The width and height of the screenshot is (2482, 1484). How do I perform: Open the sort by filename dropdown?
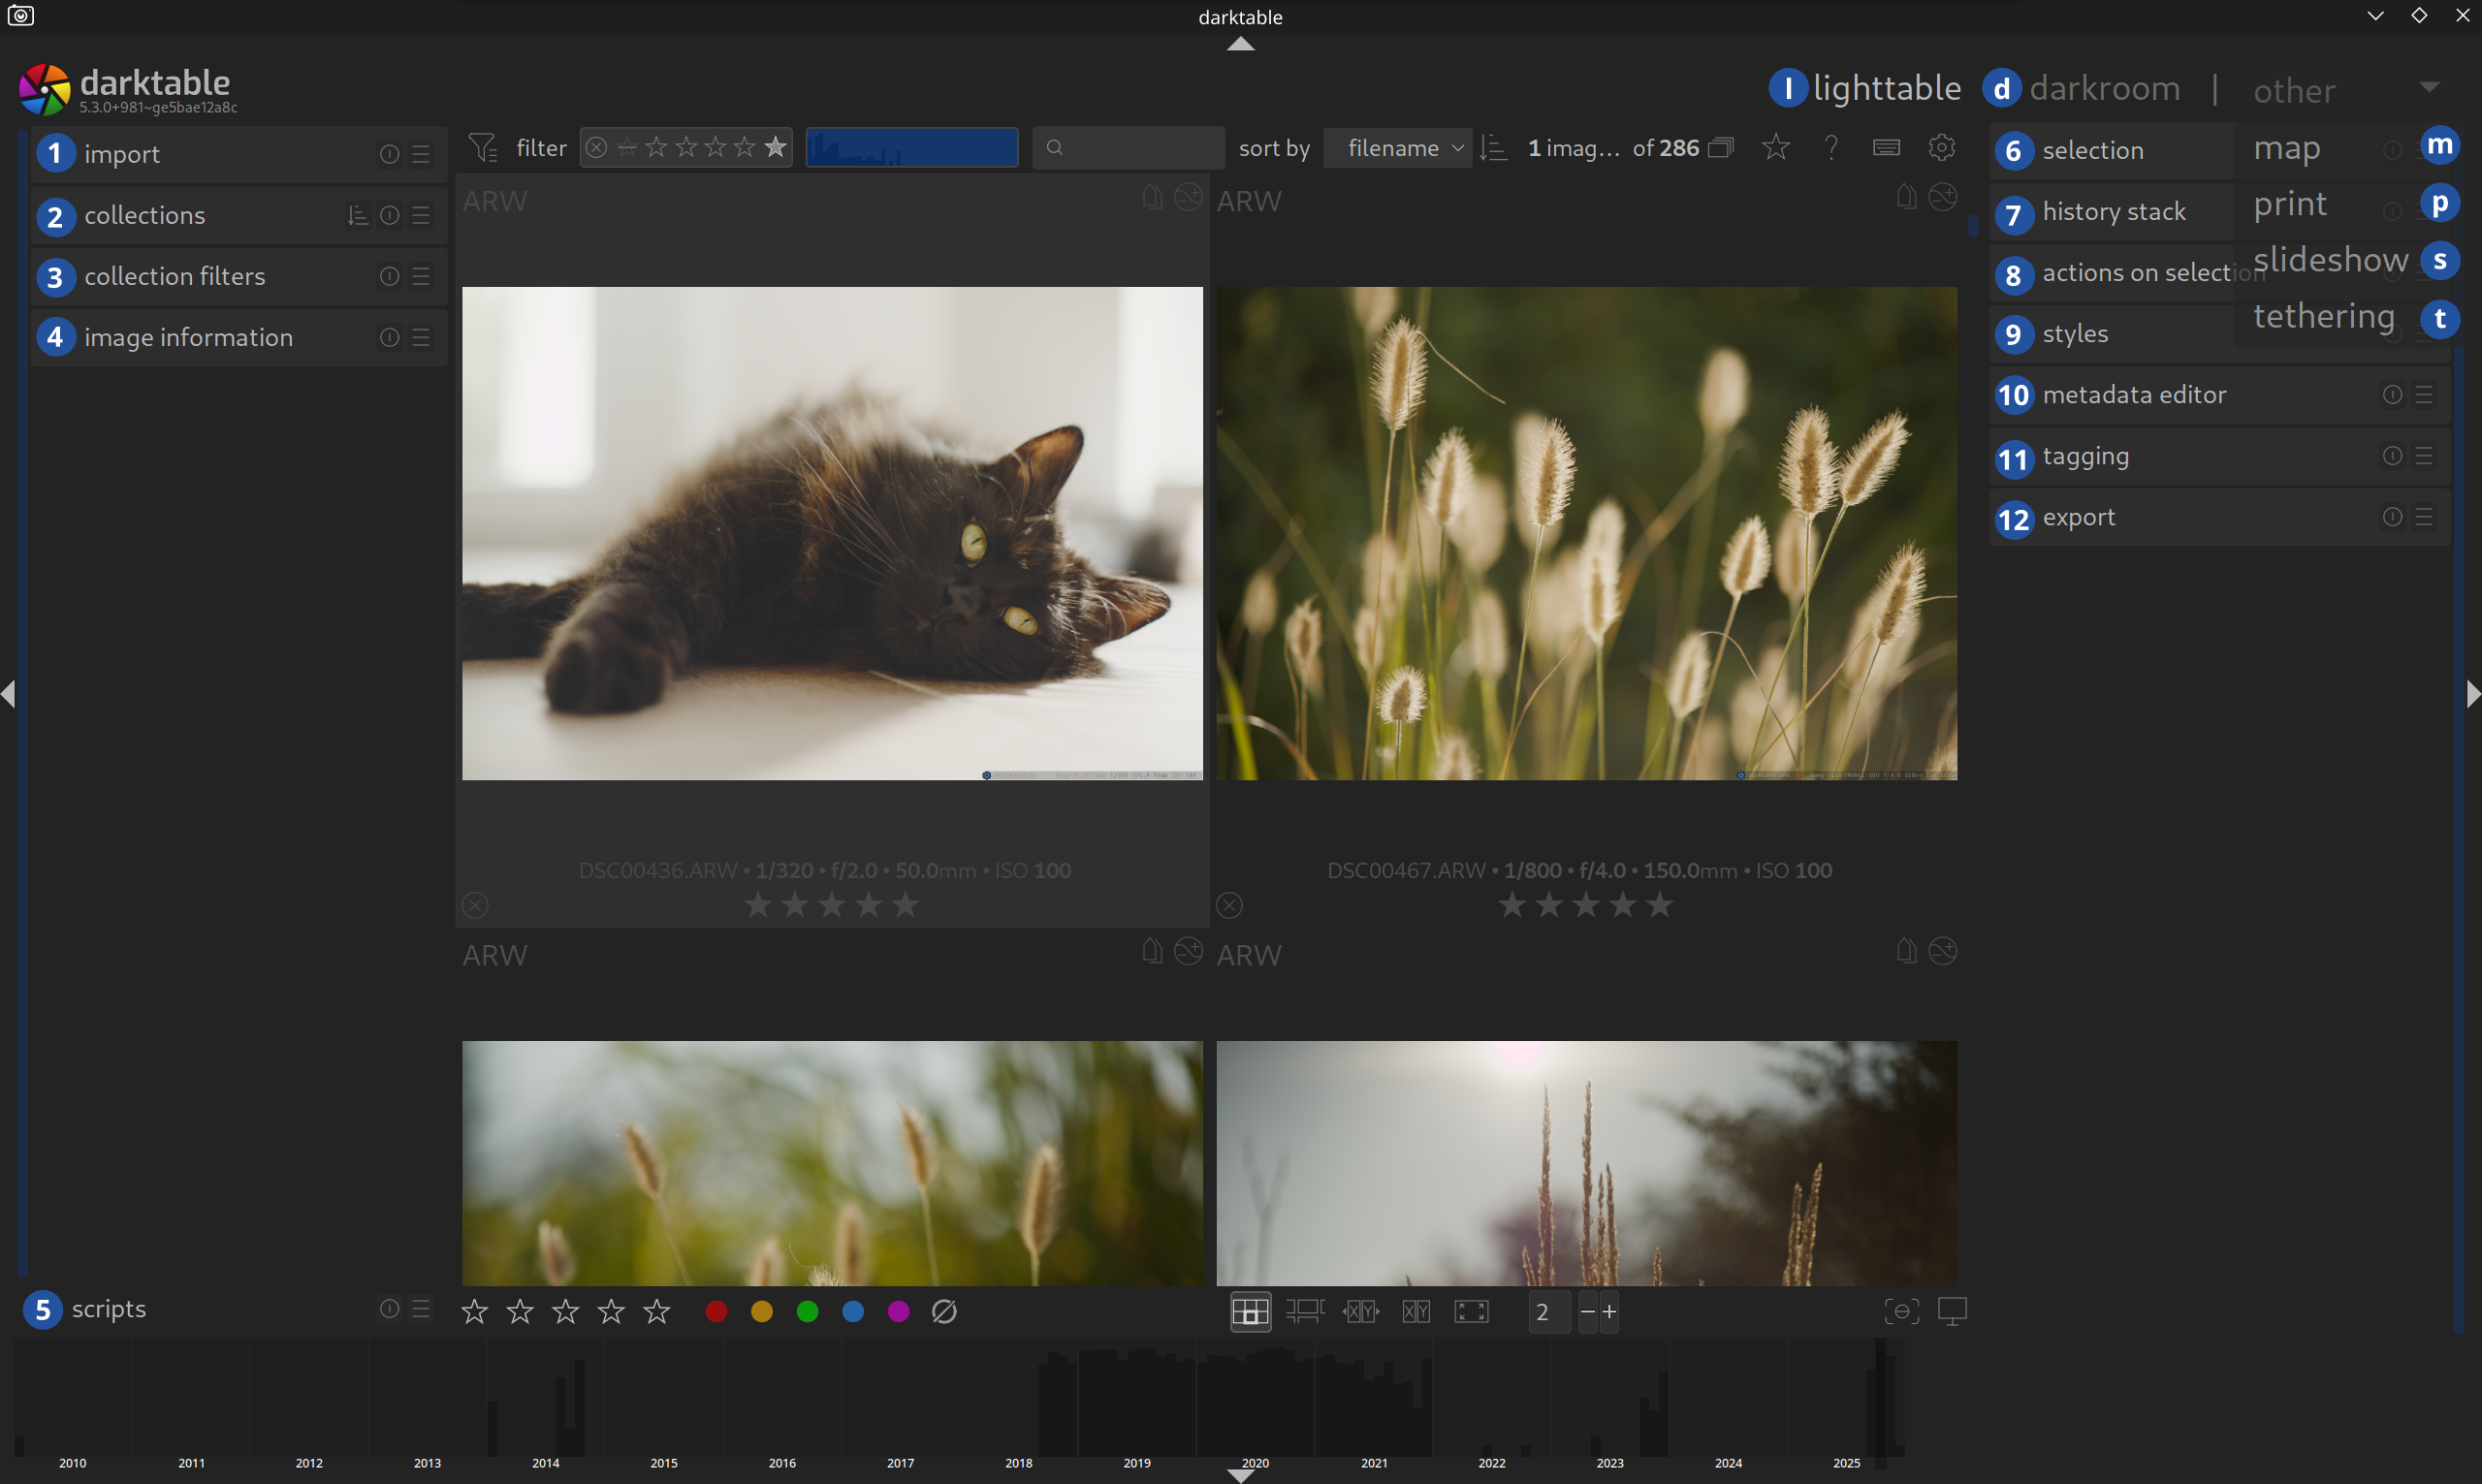tap(1398, 148)
